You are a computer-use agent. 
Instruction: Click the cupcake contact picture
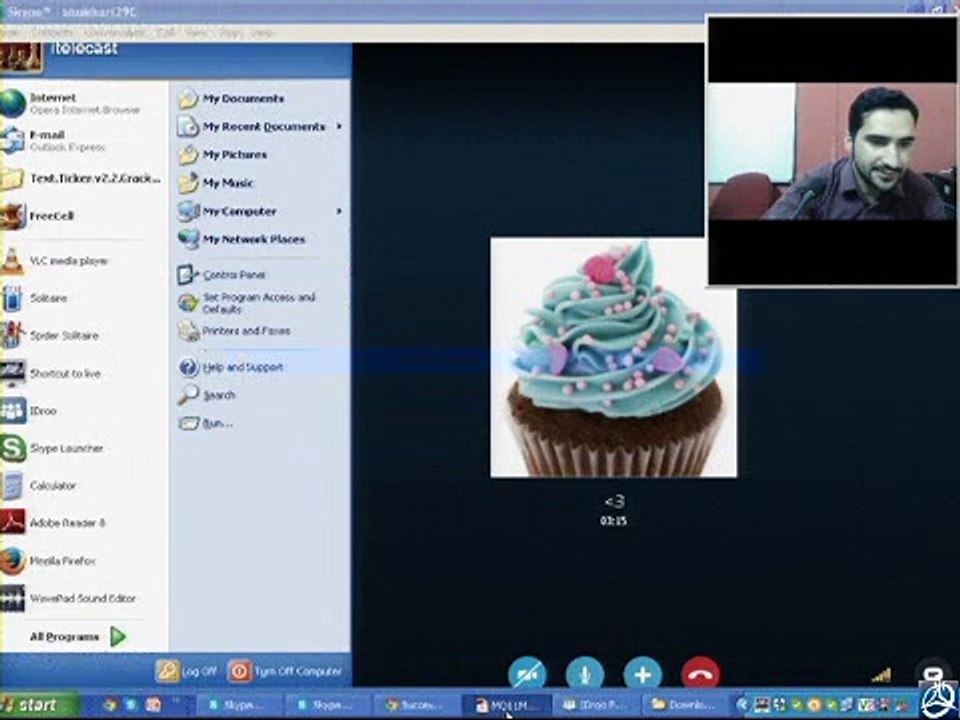pos(613,357)
